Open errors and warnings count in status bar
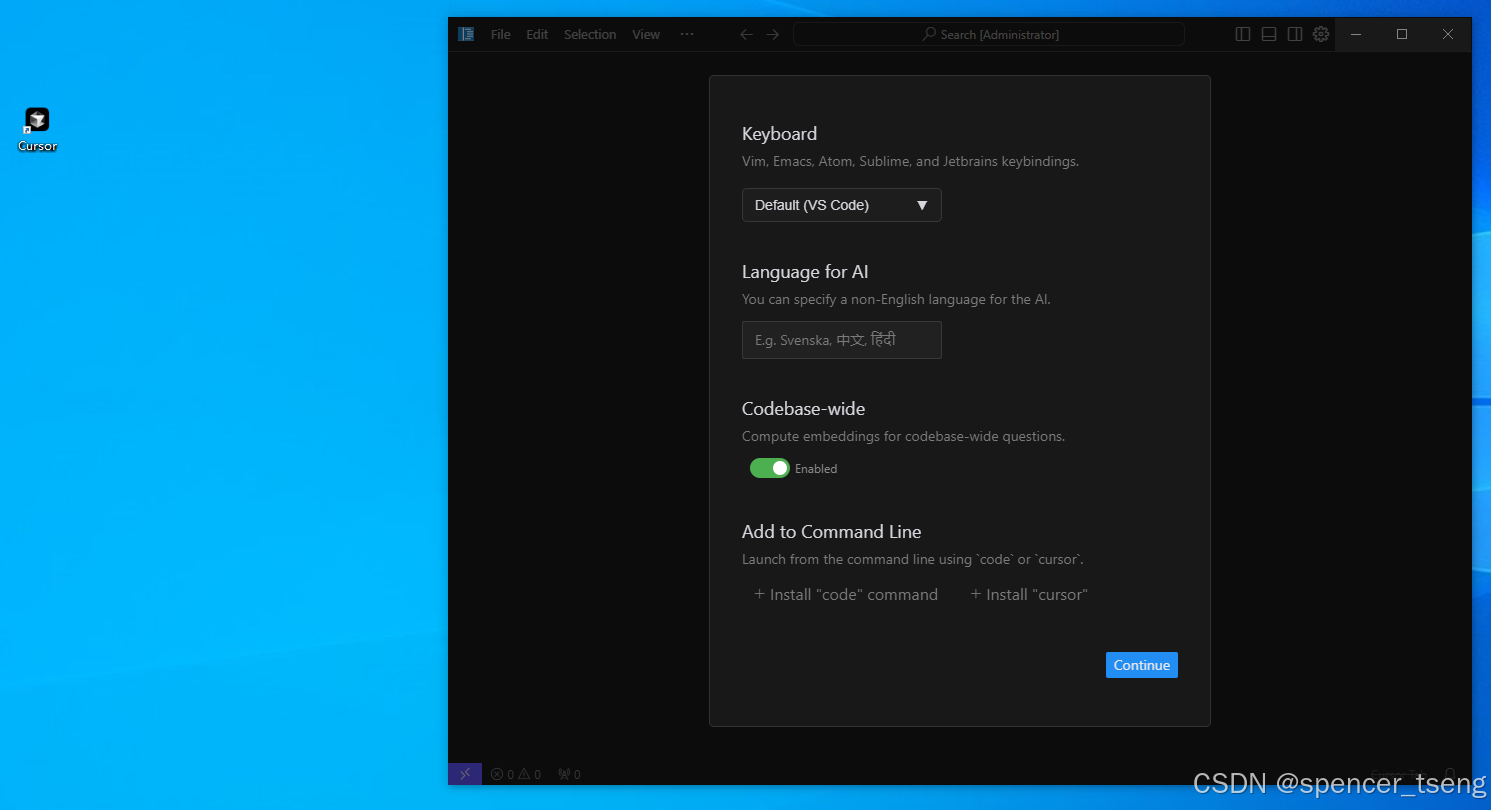1491x810 pixels. pos(516,774)
